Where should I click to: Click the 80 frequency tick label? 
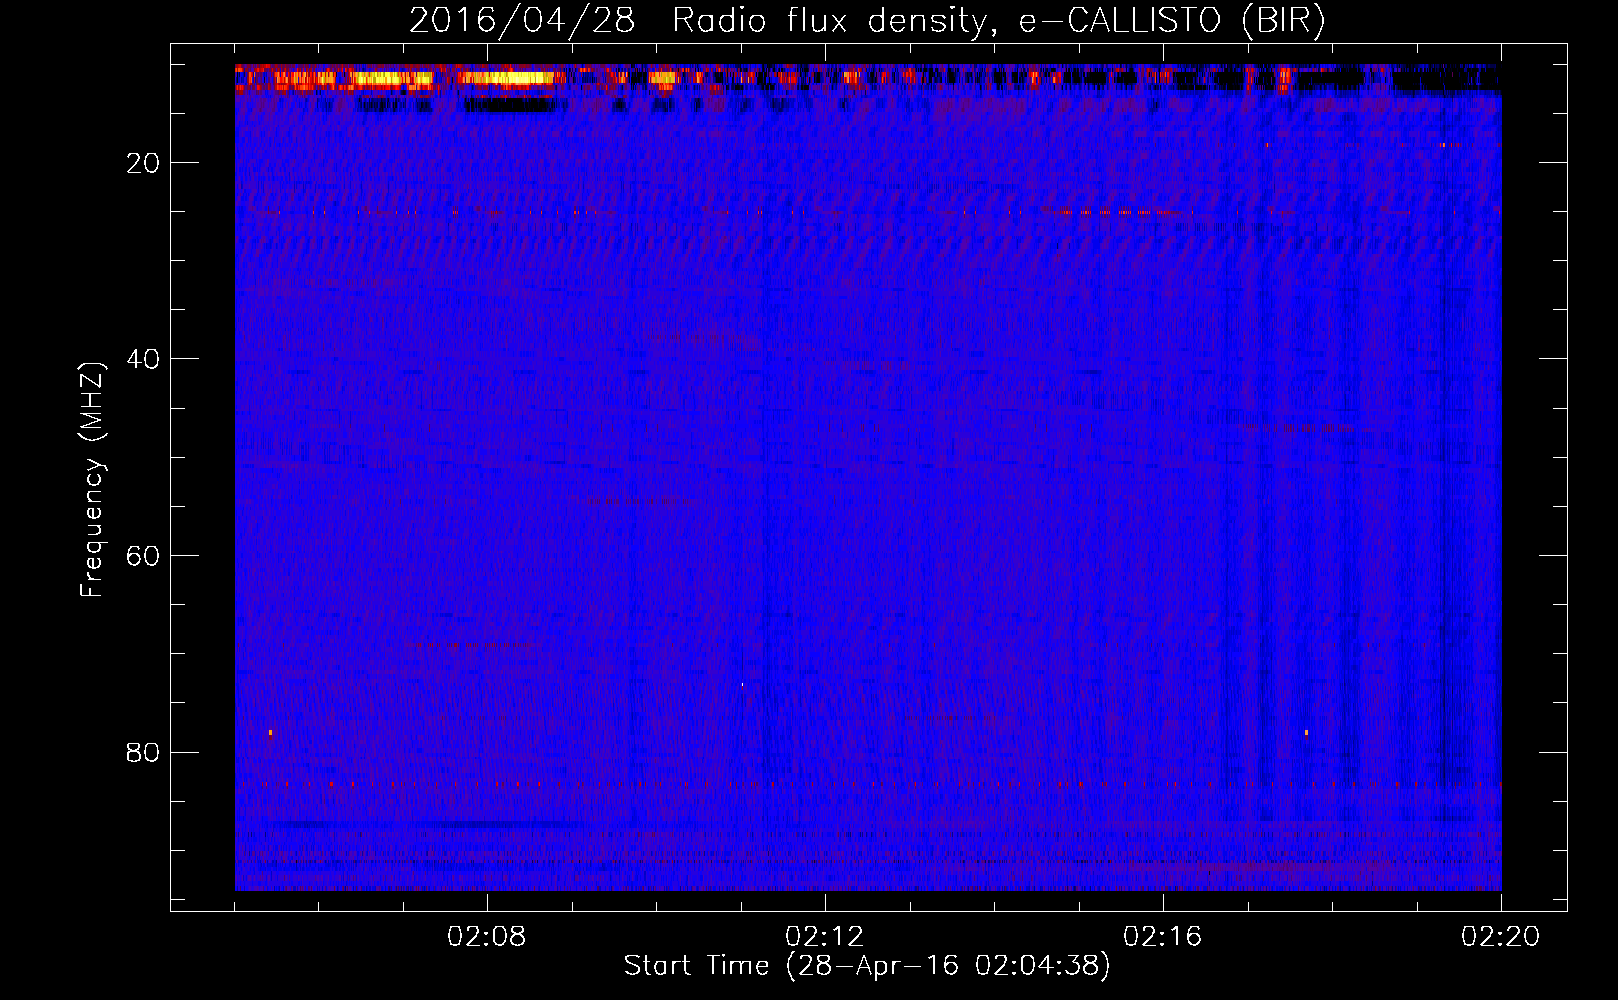[x=143, y=752]
